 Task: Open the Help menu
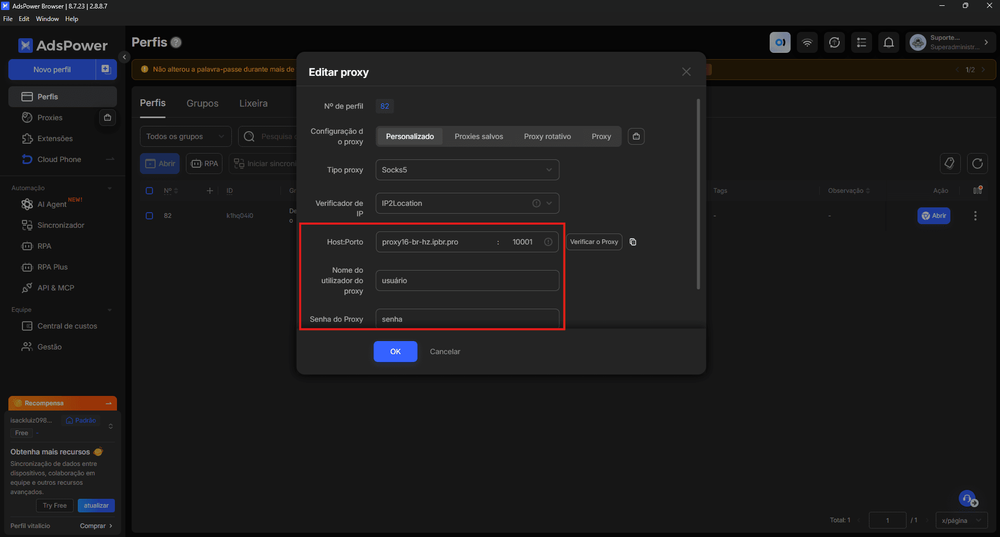[x=71, y=19]
